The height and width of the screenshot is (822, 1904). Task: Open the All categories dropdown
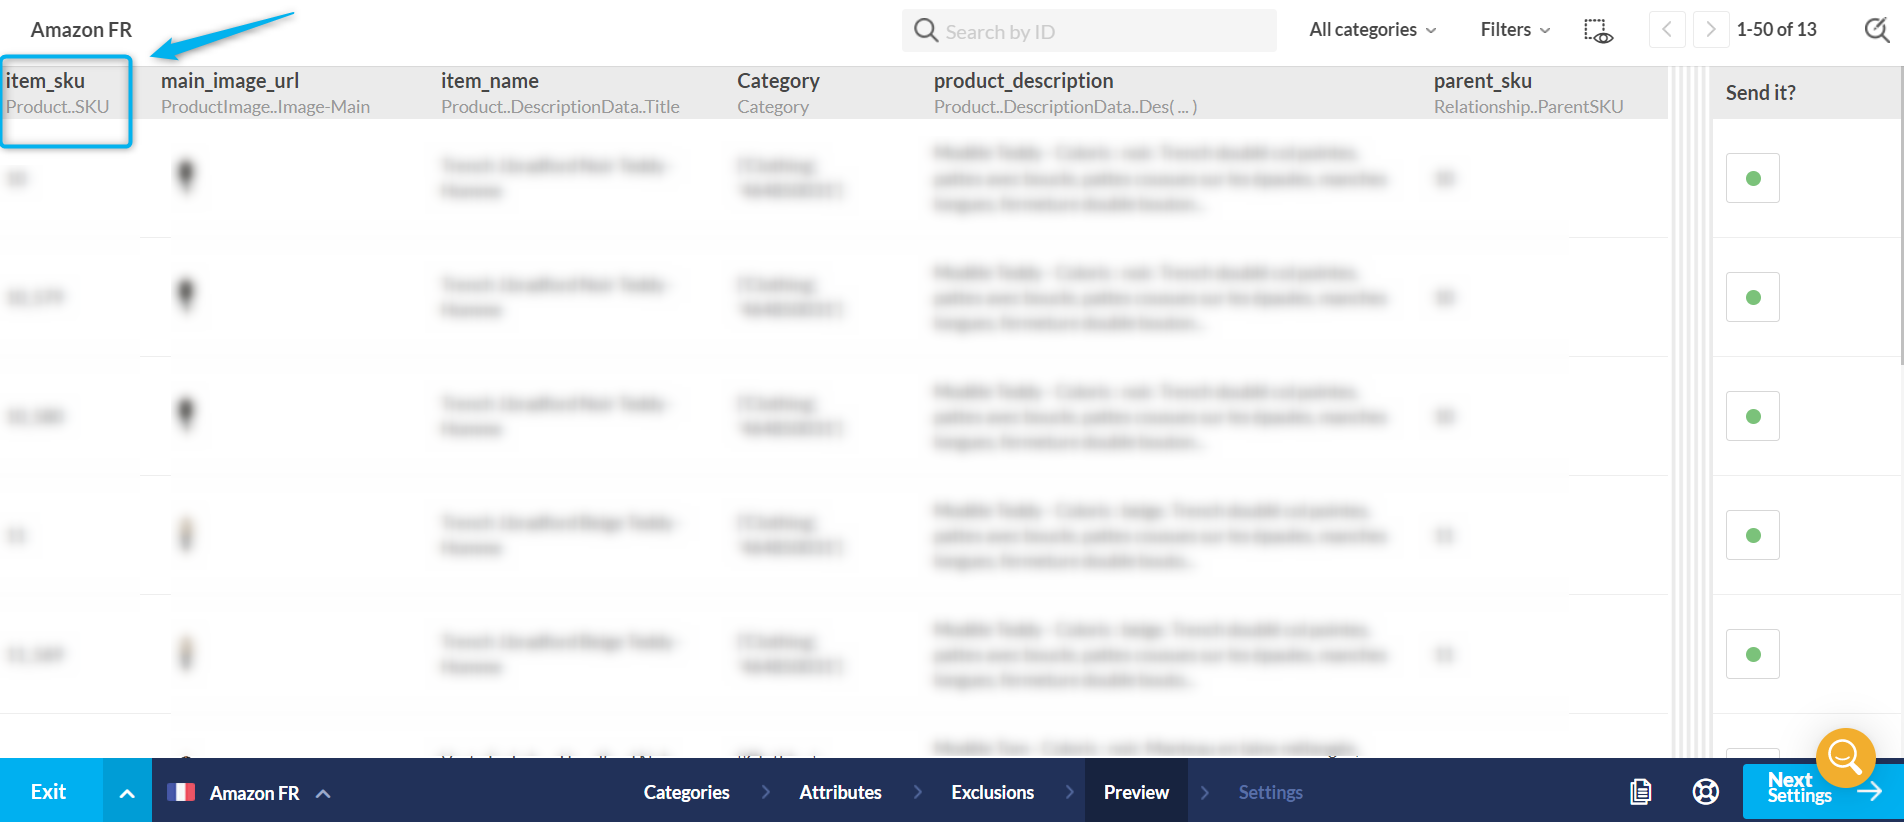(1372, 30)
